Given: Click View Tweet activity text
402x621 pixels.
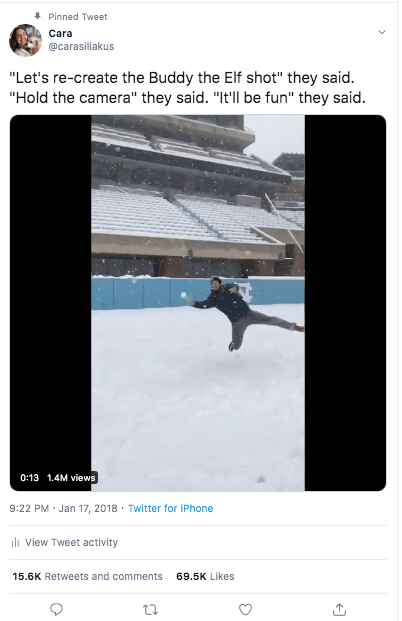Looking at the screenshot, I should click(x=71, y=542).
